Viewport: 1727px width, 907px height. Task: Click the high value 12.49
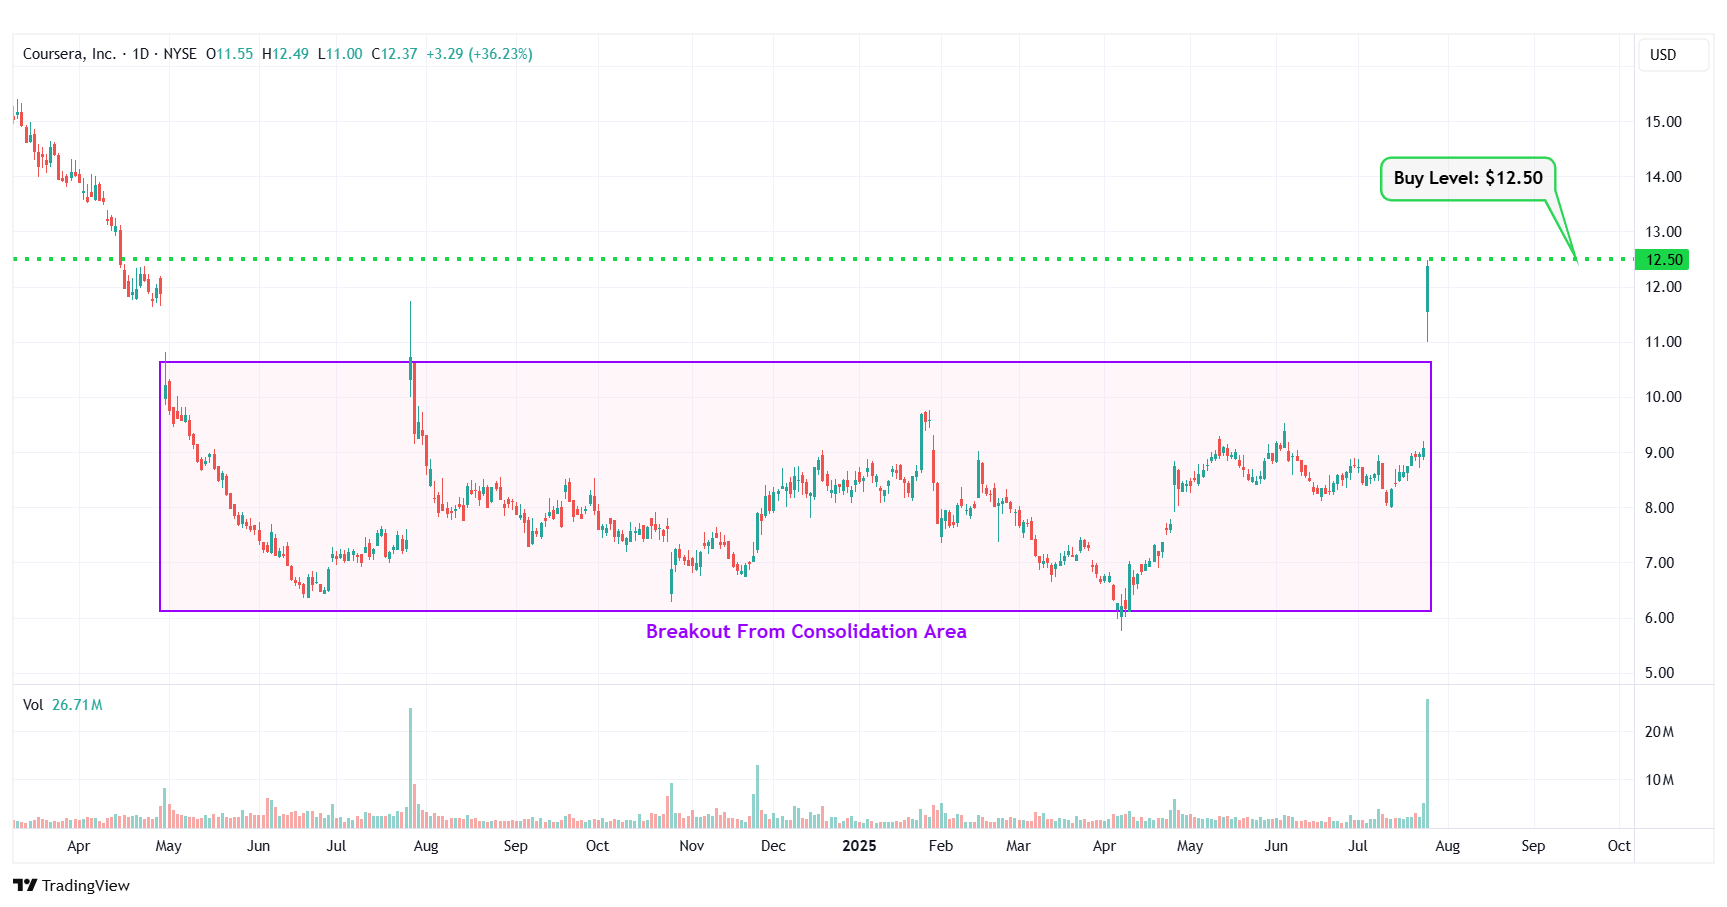(x=290, y=54)
